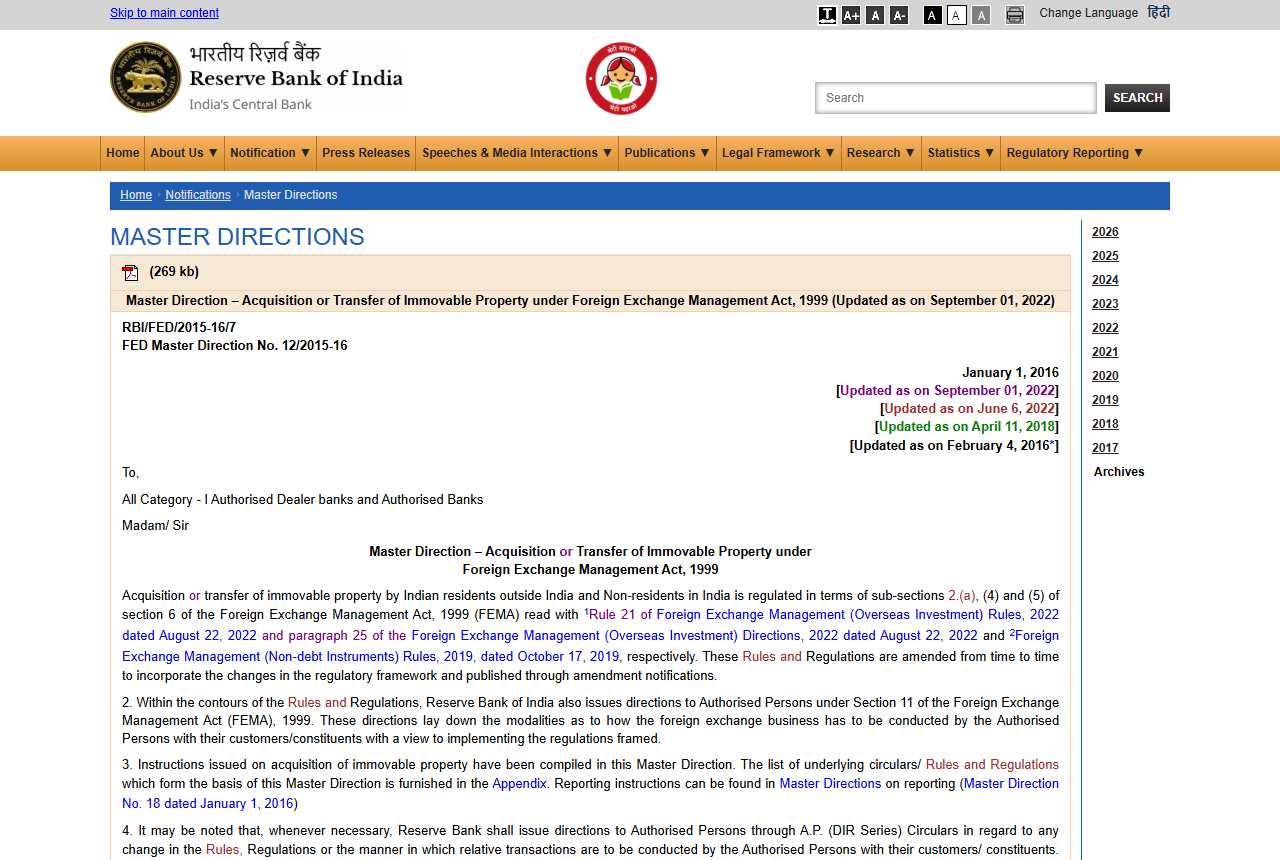Screen dimensions: 1280x860
Task: Open the 2018 archive year link
Action: coord(1105,424)
